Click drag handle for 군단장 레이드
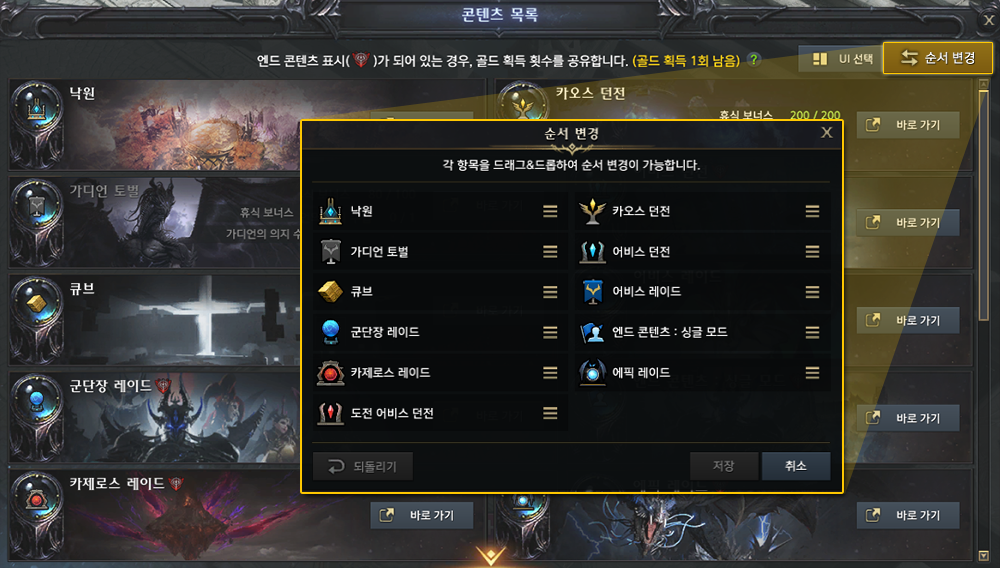 pyautogui.click(x=550, y=332)
